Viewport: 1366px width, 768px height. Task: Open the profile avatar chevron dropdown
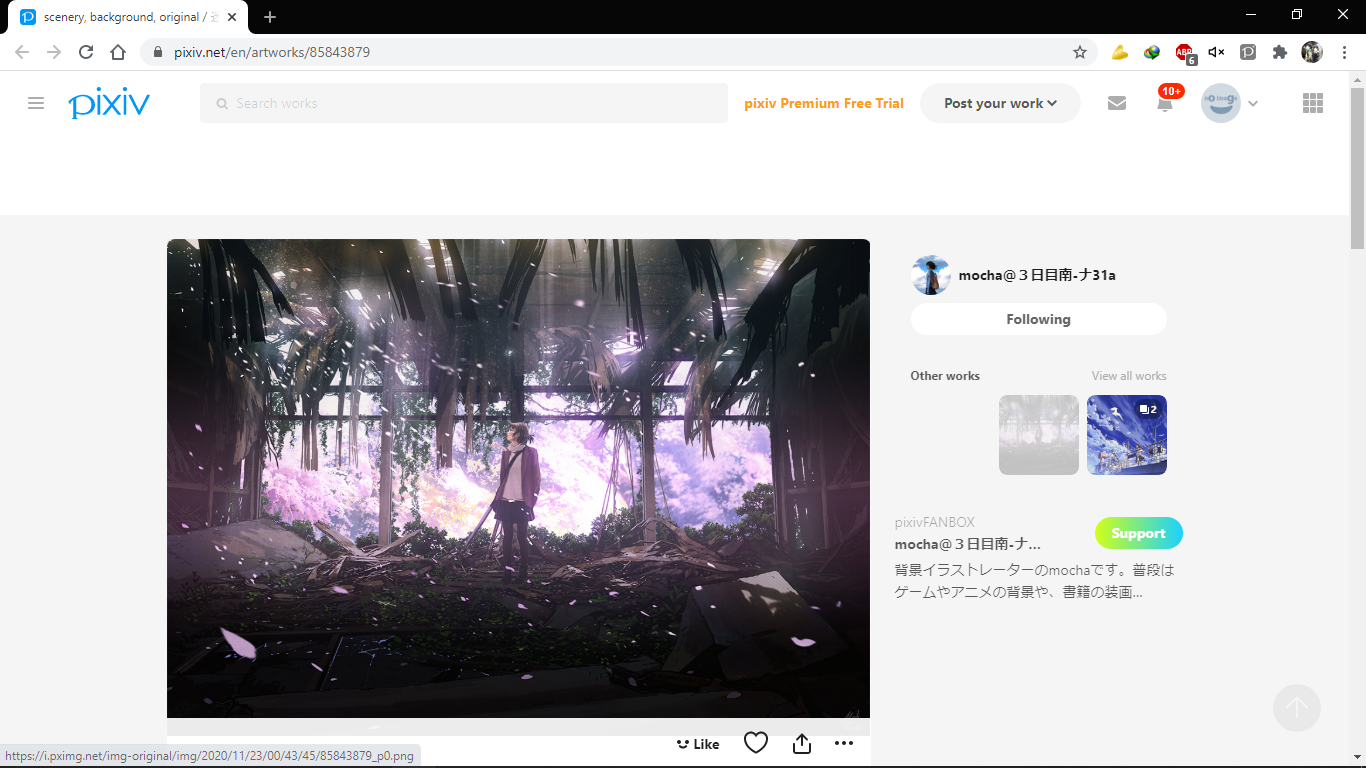(1253, 103)
